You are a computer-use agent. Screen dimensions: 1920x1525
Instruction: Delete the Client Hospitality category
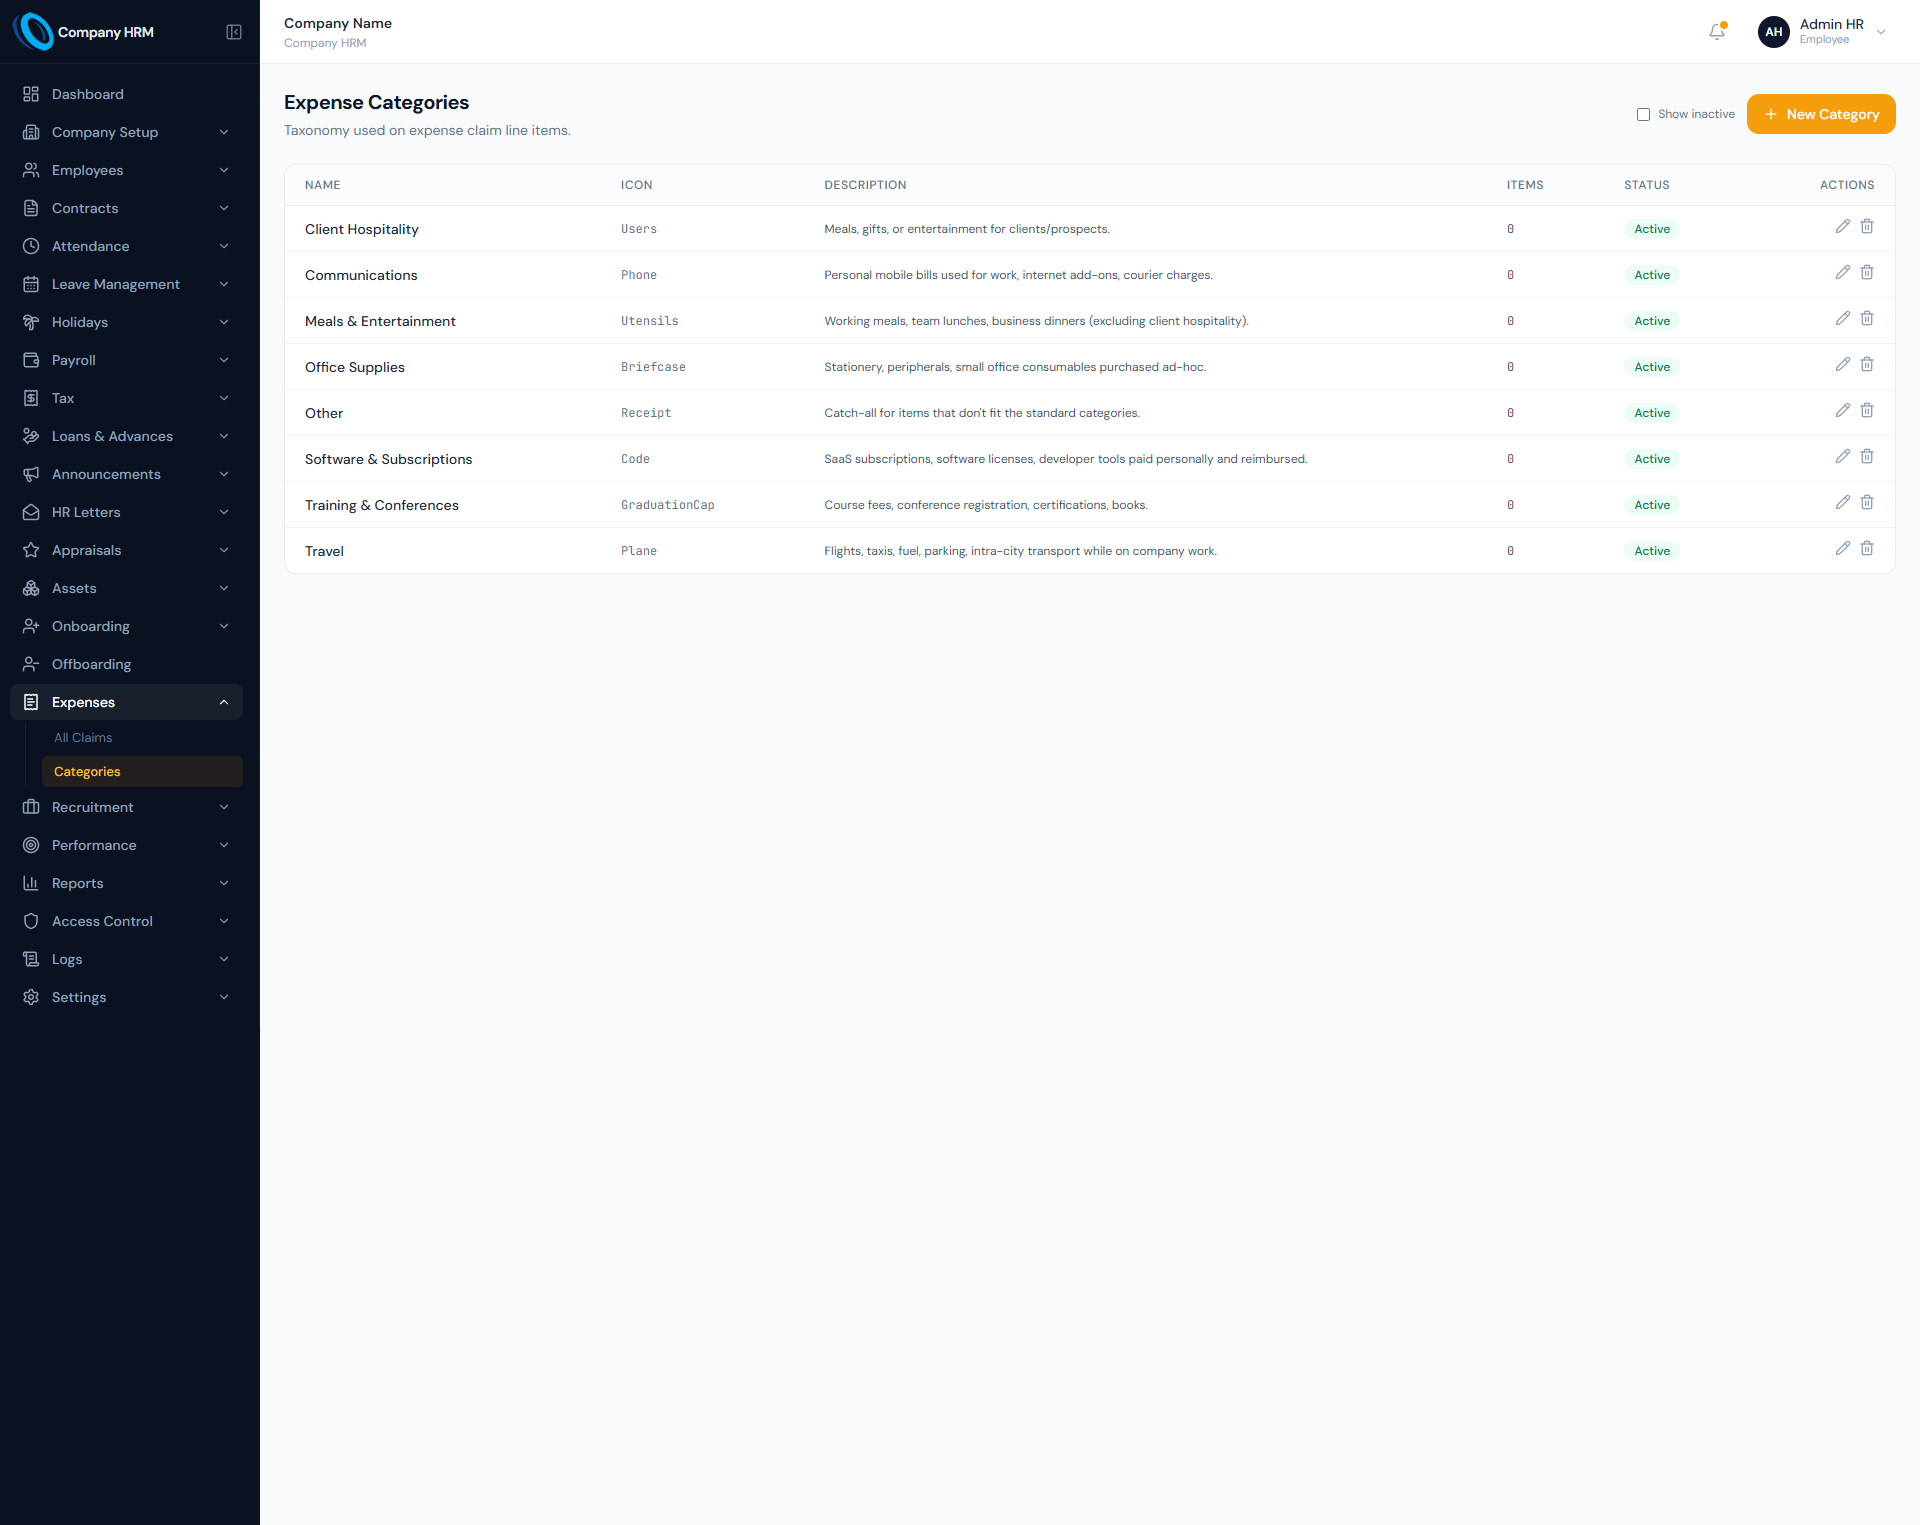[x=1867, y=227]
